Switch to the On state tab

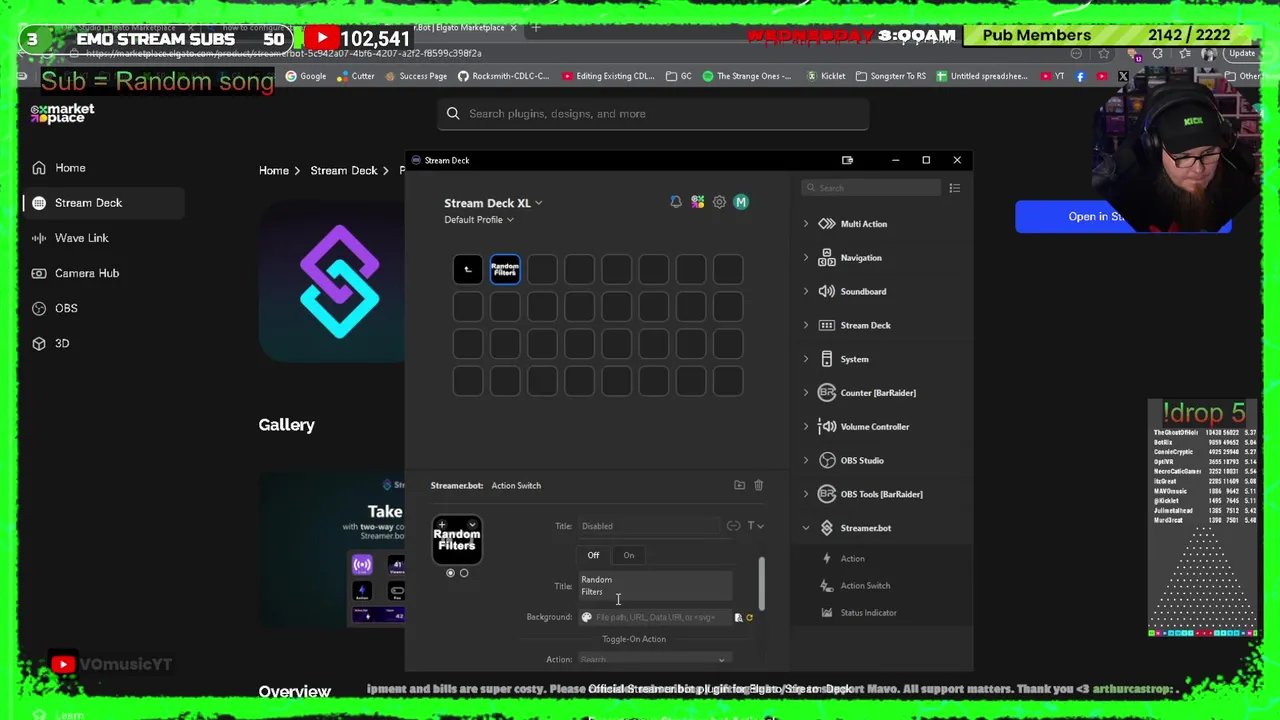pyautogui.click(x=629, y=555)
